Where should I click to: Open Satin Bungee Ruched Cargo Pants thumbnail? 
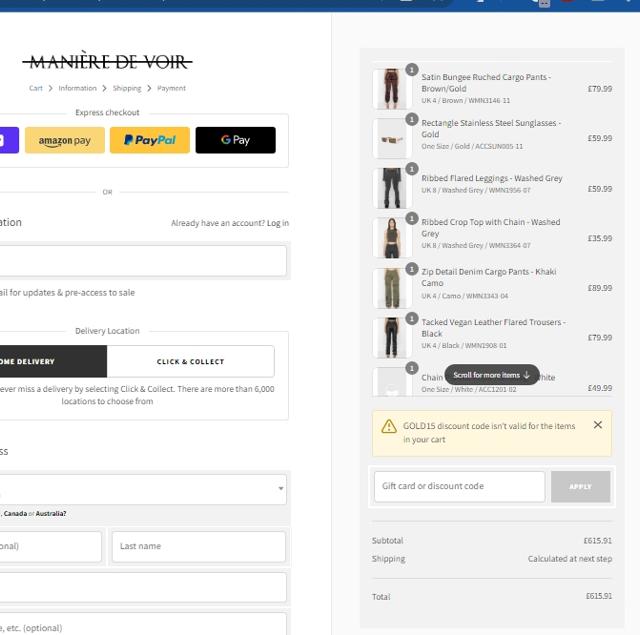tap(391, 89)
